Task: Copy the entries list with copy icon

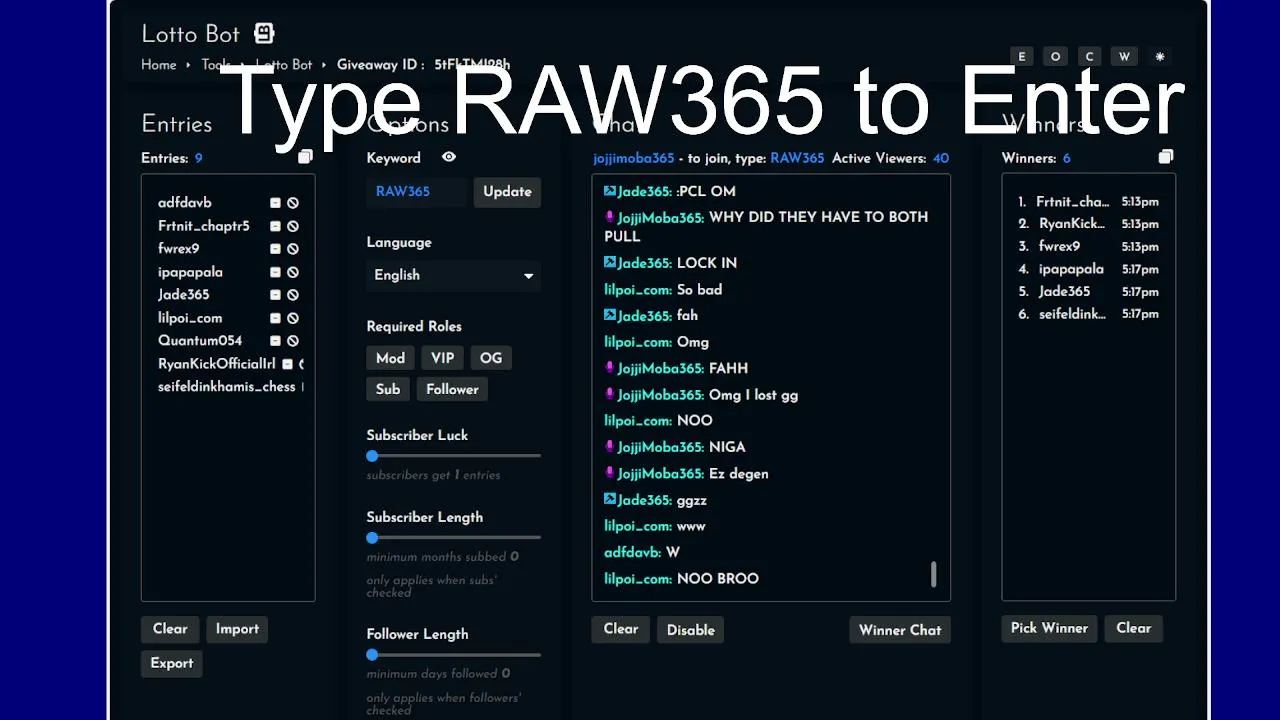Action: coord(305,157)
